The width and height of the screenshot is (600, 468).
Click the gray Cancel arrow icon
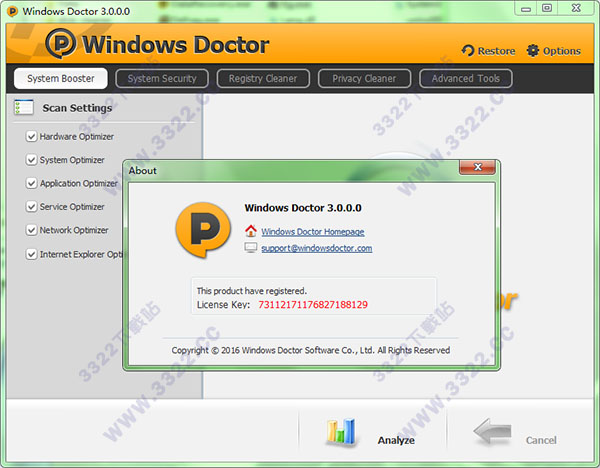pos(492,431)
